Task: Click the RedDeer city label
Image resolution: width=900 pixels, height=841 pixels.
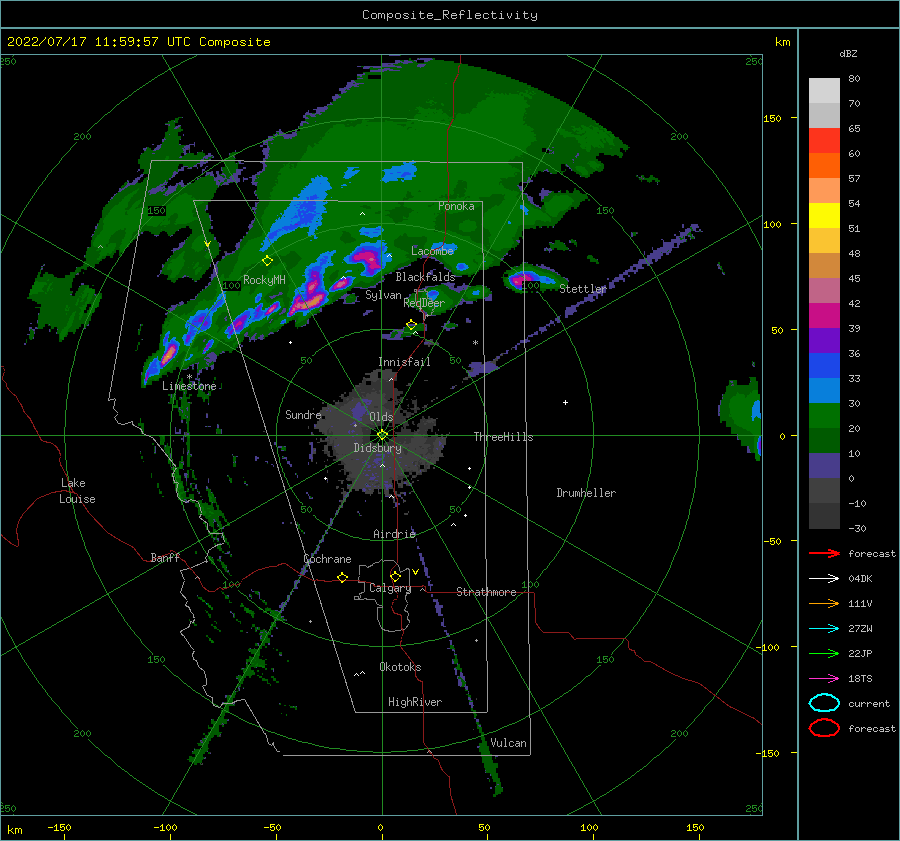Action: point(424,303)
